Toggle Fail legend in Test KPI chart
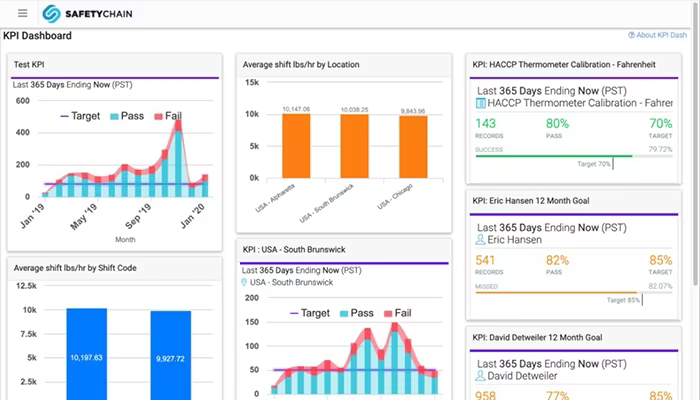 coord(168,116)
